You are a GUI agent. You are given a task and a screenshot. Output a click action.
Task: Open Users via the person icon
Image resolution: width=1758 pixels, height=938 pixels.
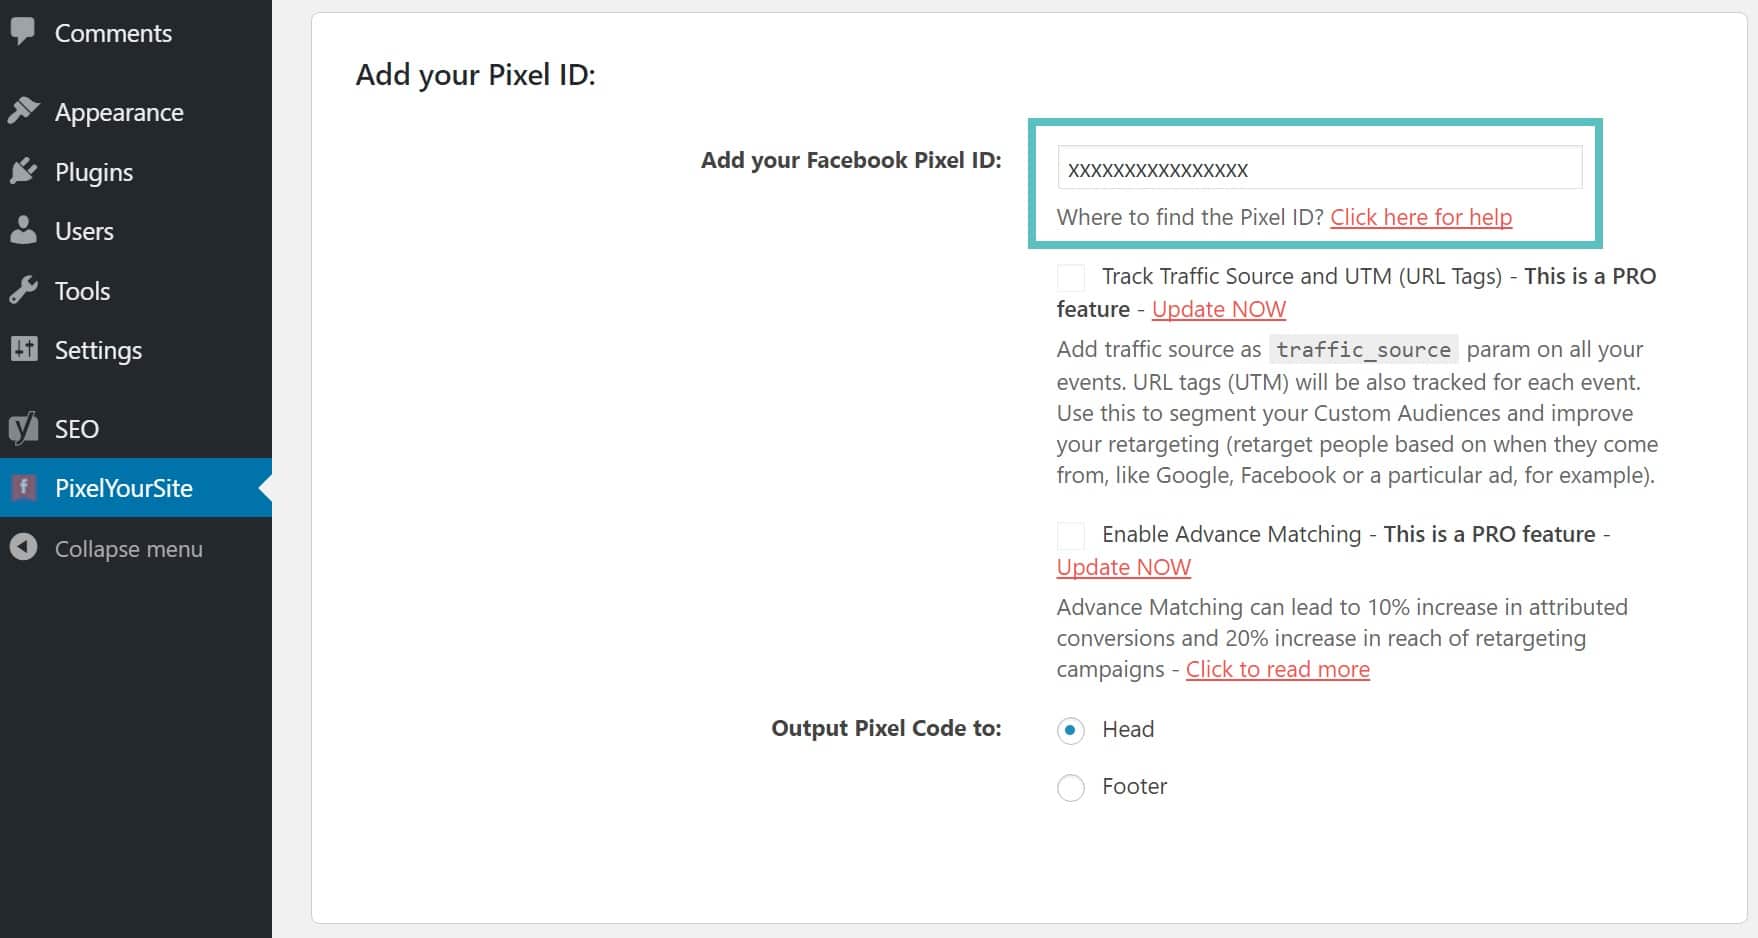pyautogui.click(x=25, y=230)
